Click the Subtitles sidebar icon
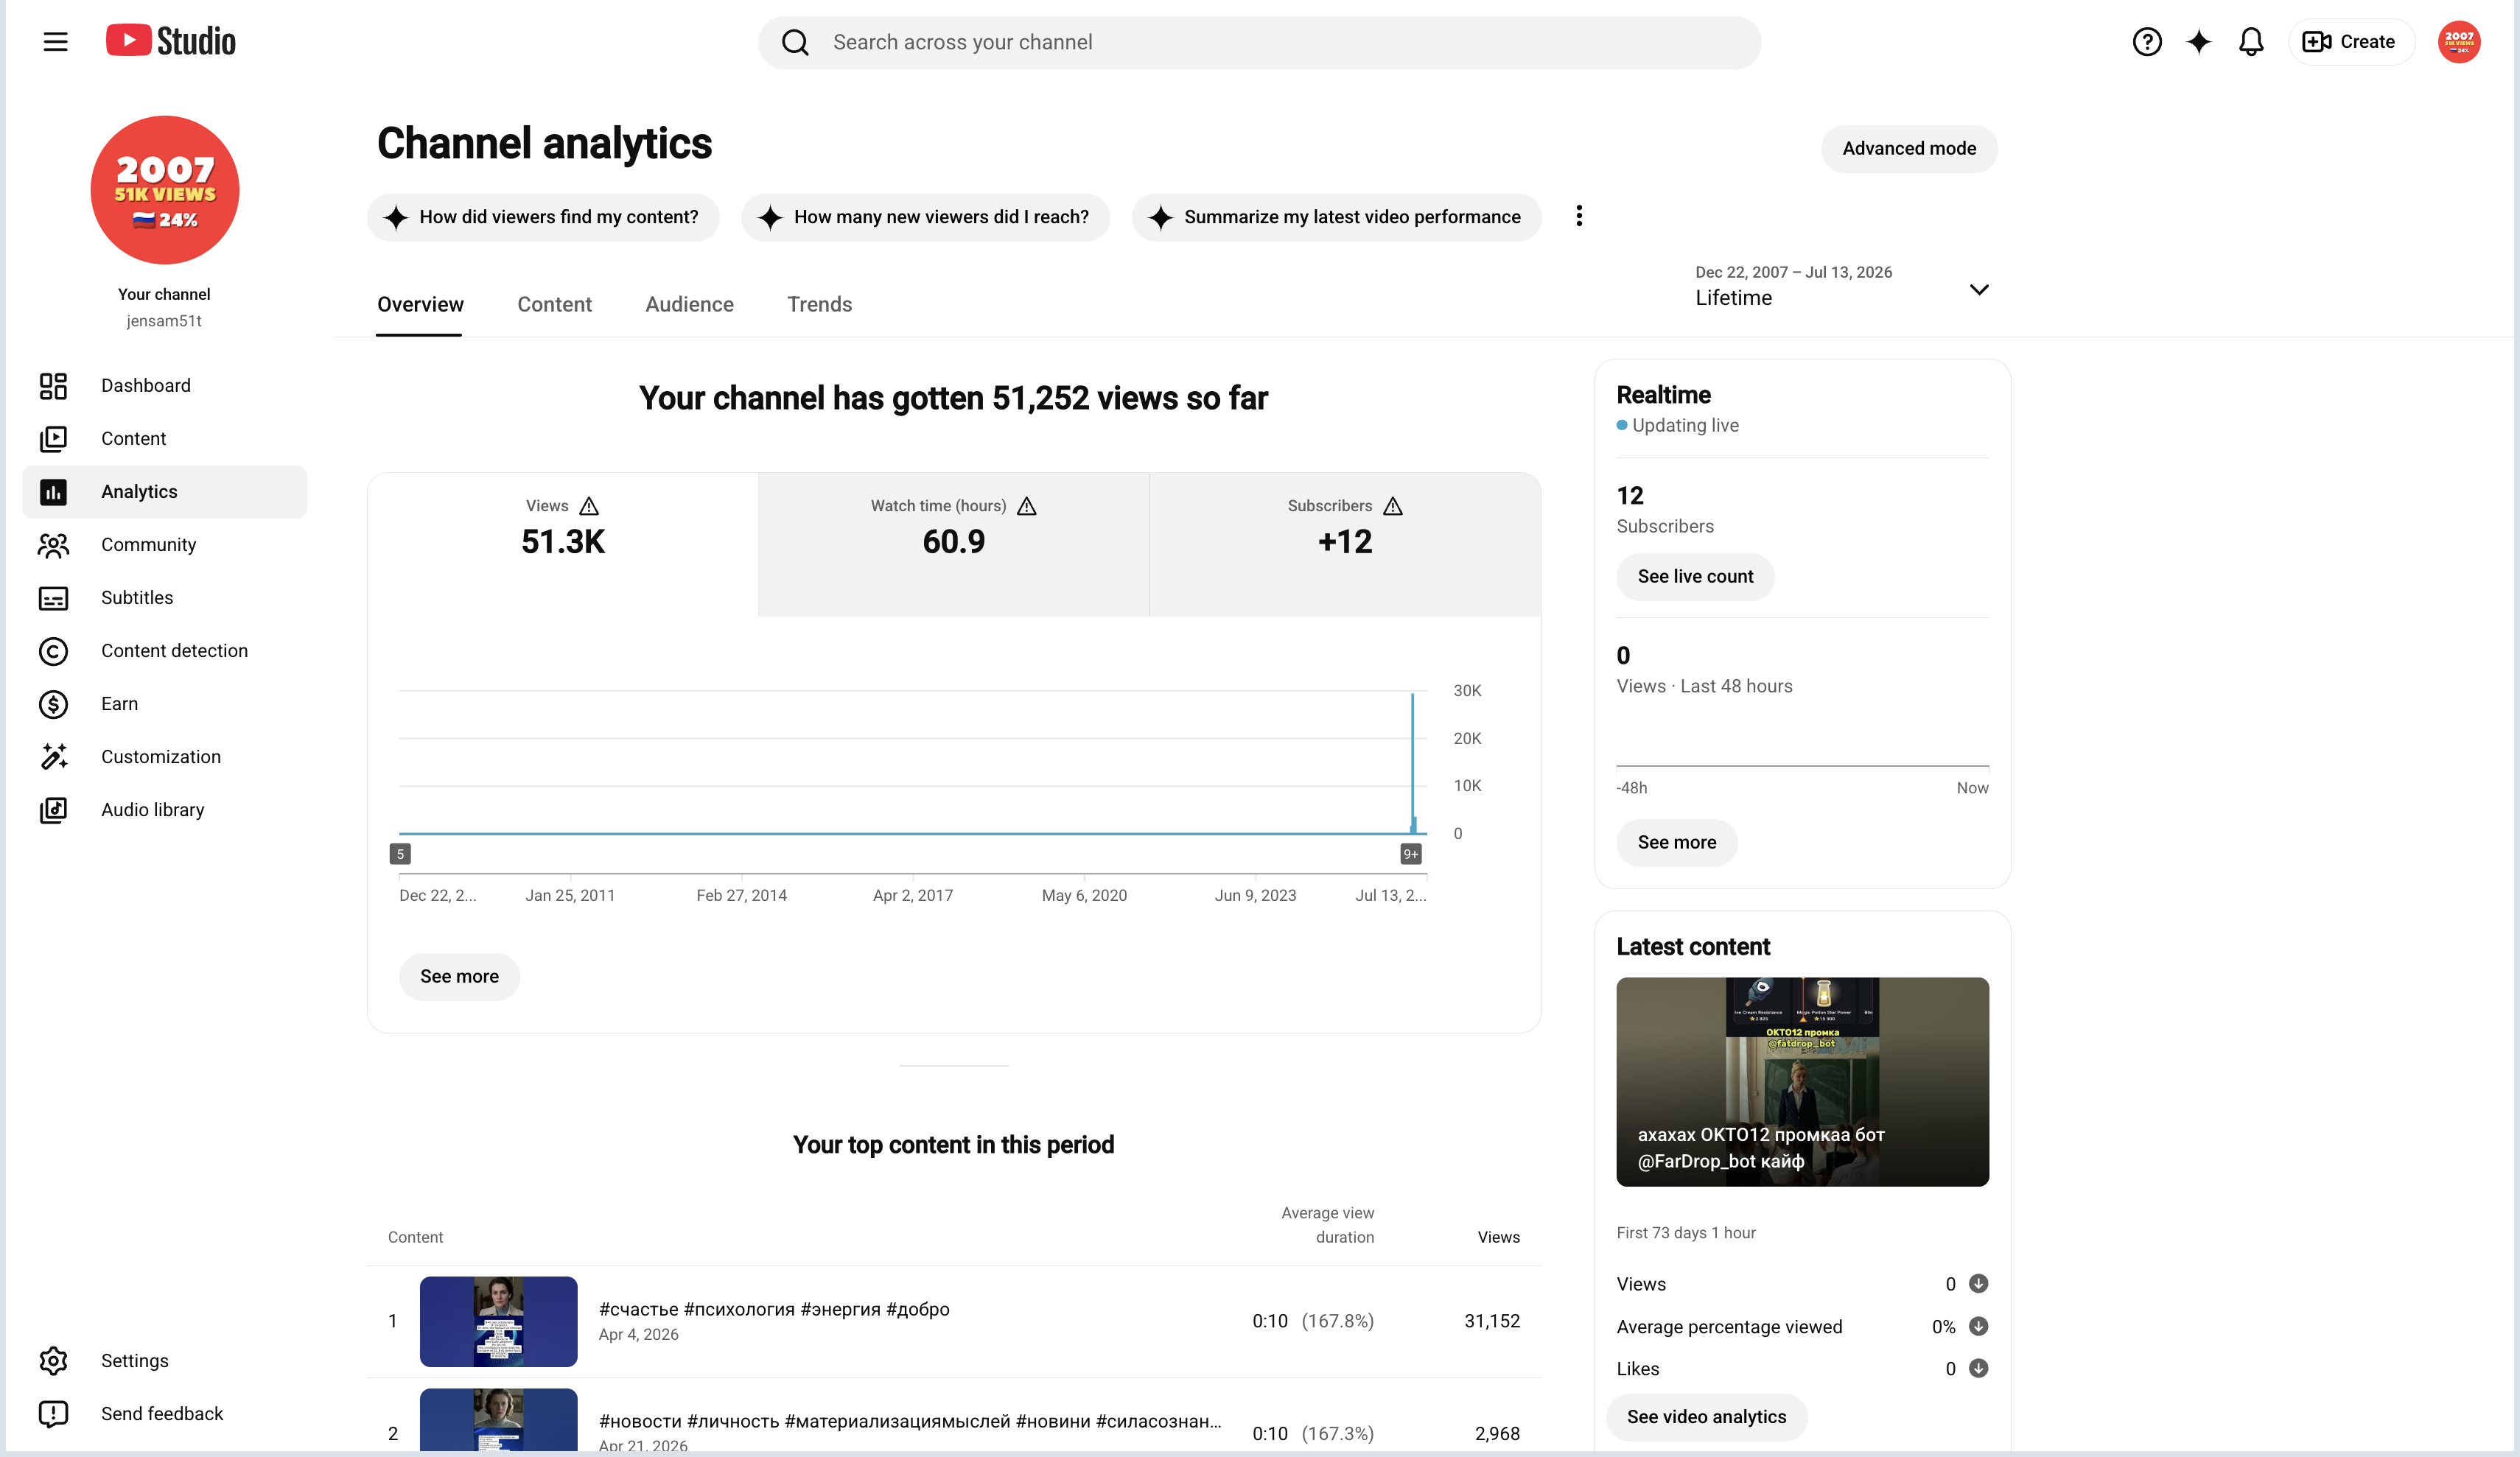This screenshot has width=2520, height=1457. [x=53, y=598]
